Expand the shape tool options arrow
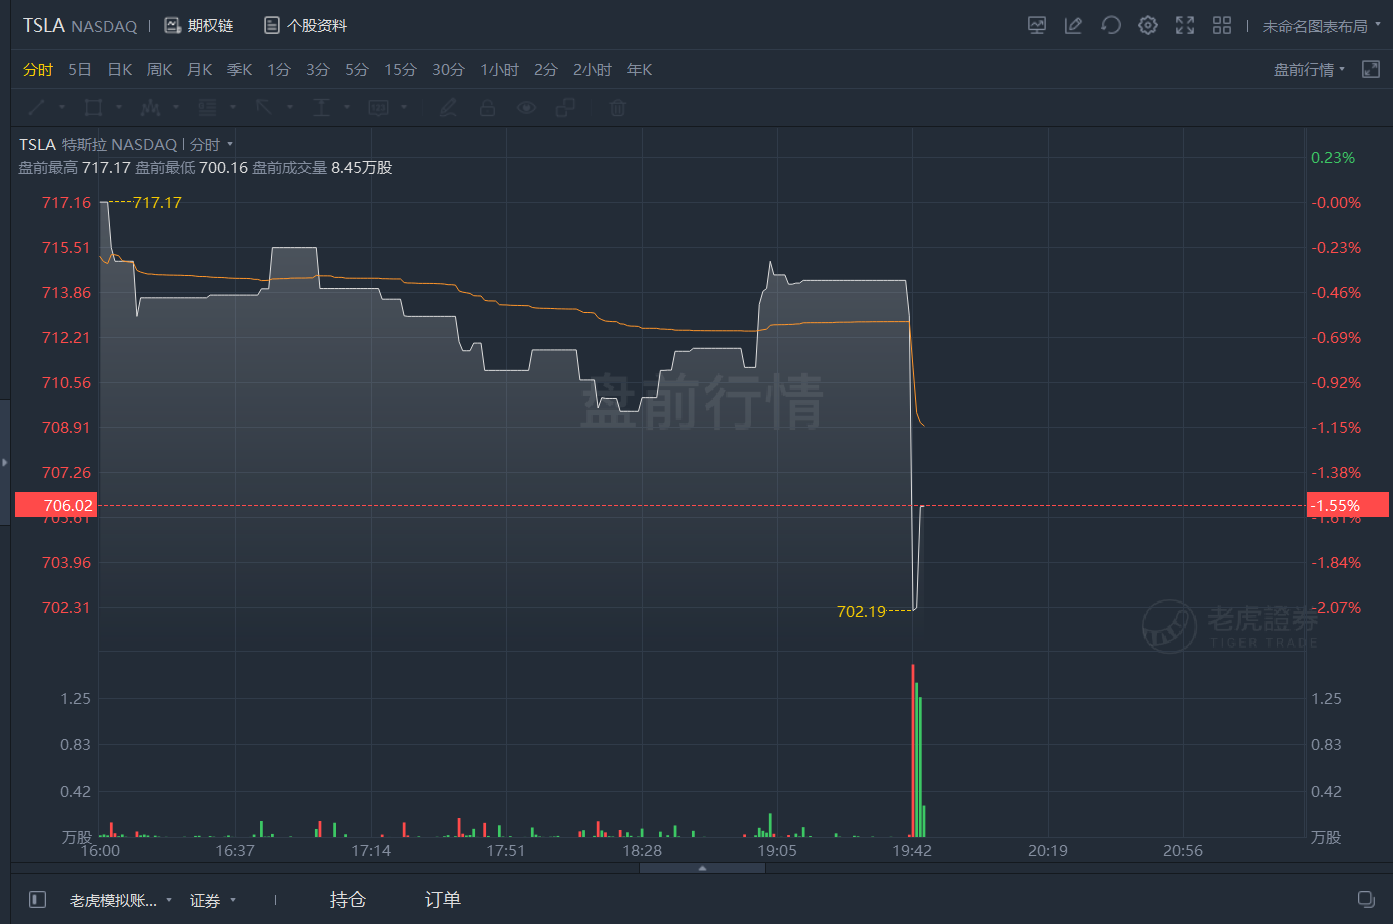The height and width of the screenshot is (924, 1393). coord(119,107)
